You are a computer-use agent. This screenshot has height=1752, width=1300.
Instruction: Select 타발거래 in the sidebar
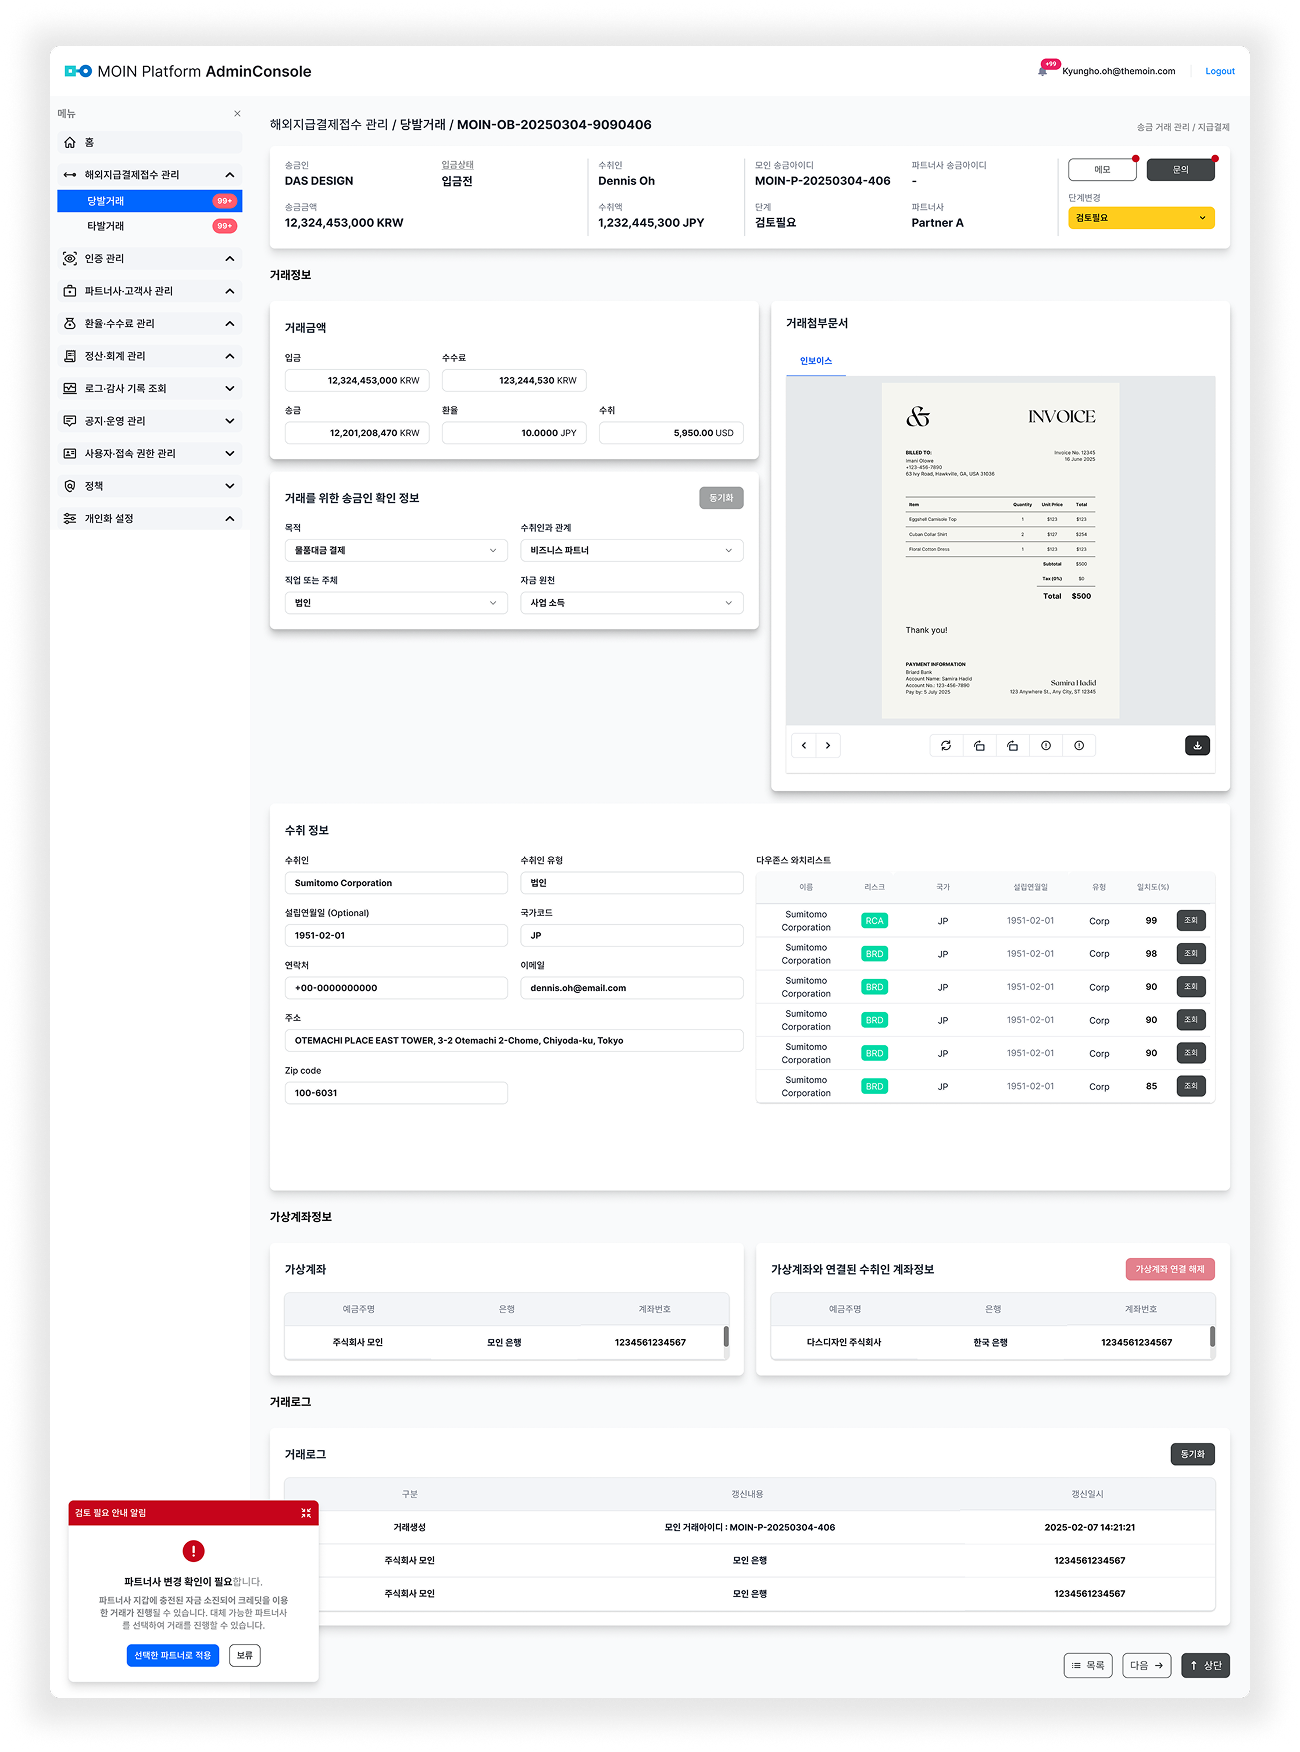(106, 226)
